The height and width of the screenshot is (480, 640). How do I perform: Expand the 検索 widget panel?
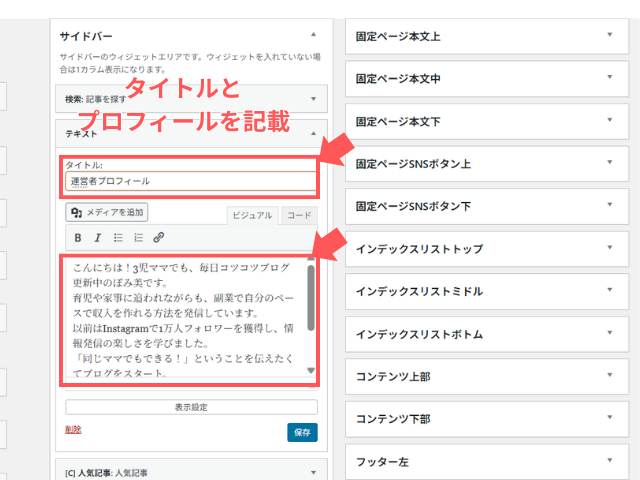[313, 98]
